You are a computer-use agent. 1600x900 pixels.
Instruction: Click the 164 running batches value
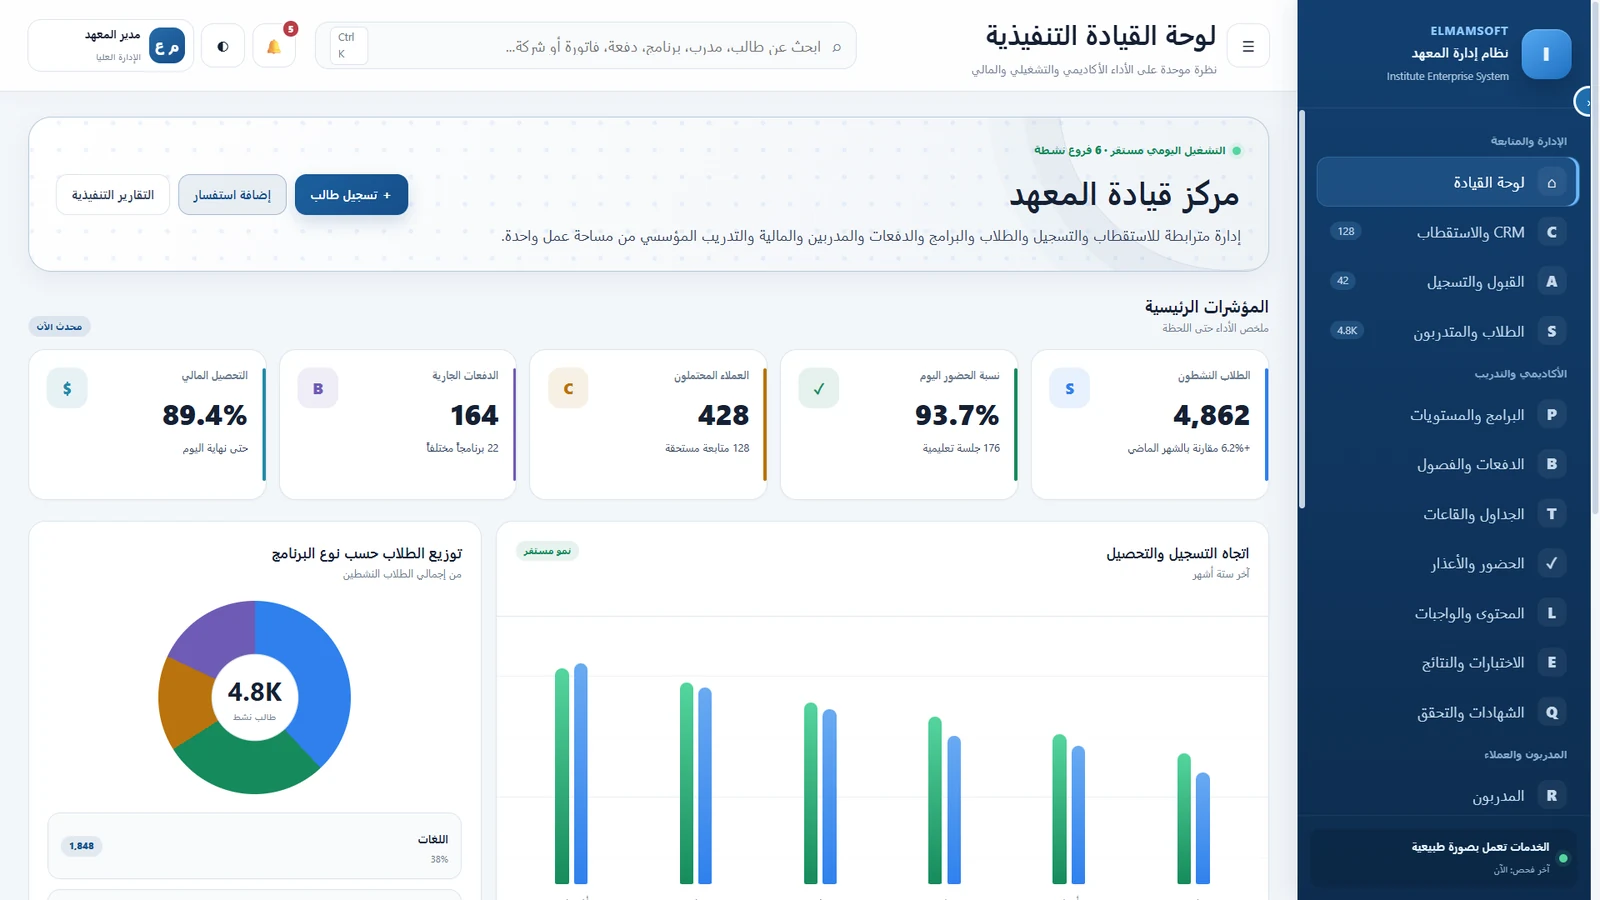pyautogui.click(x=474, y=415)
